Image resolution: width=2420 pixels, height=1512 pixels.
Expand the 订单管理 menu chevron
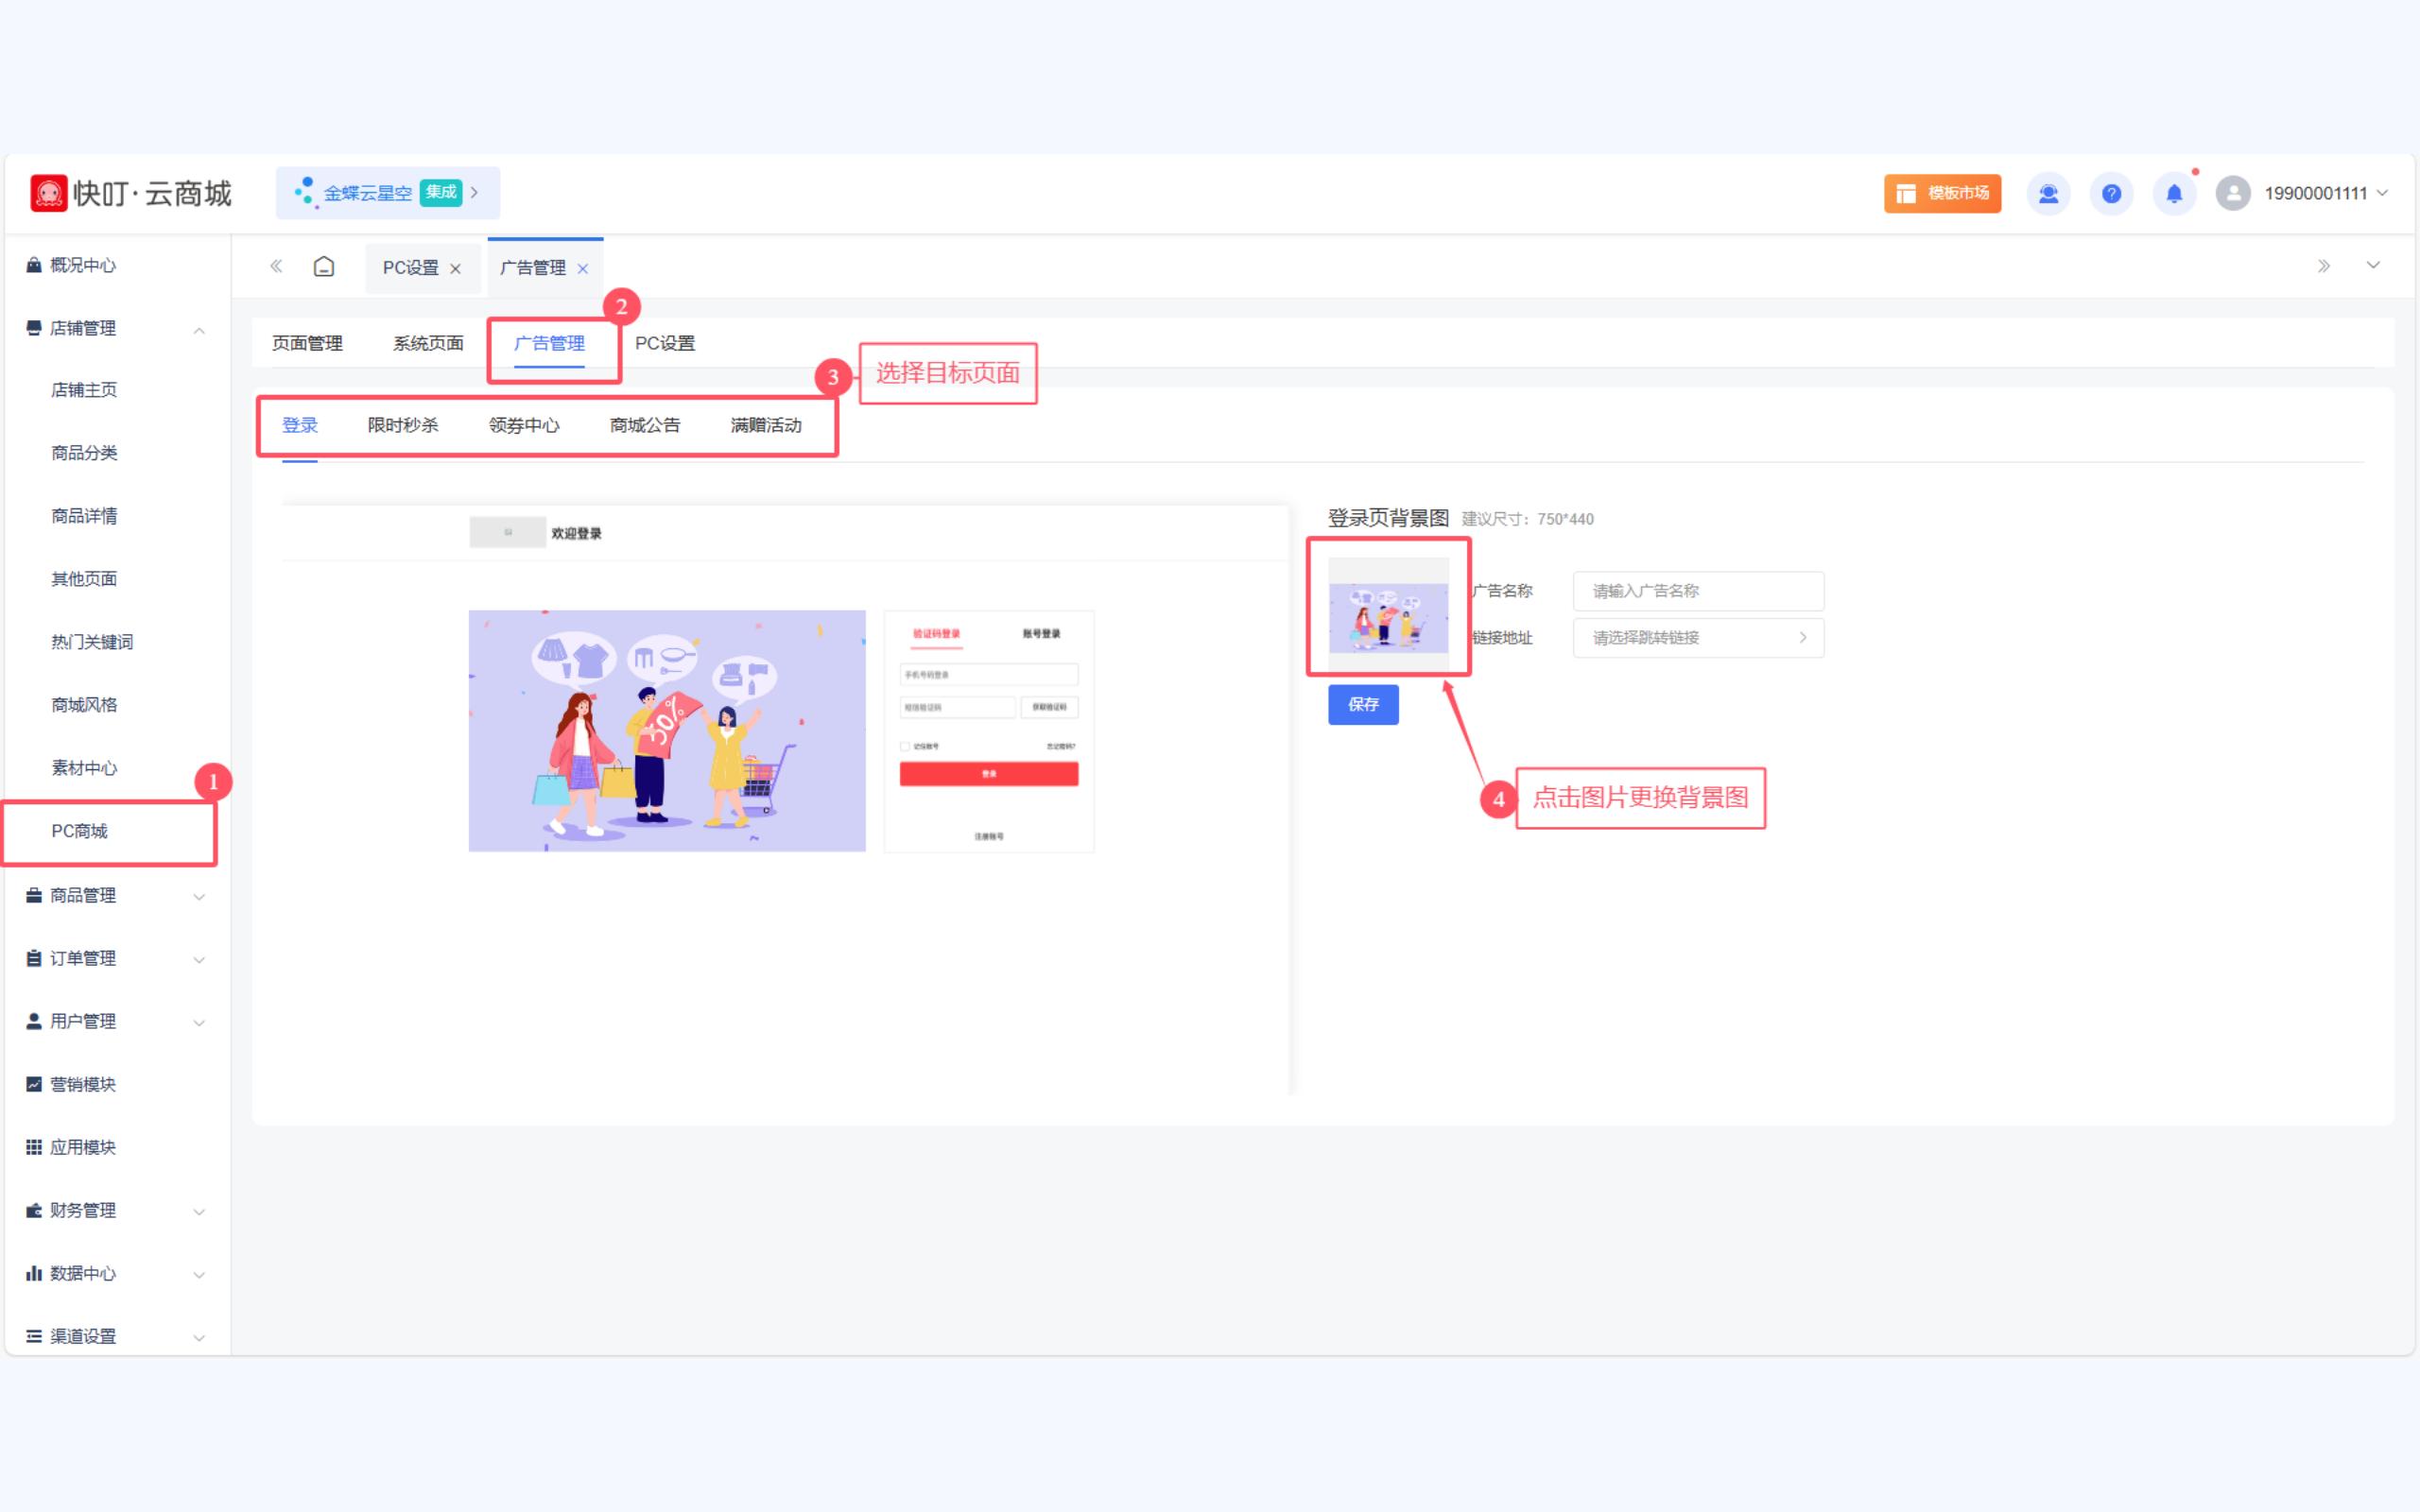[199, 960]
